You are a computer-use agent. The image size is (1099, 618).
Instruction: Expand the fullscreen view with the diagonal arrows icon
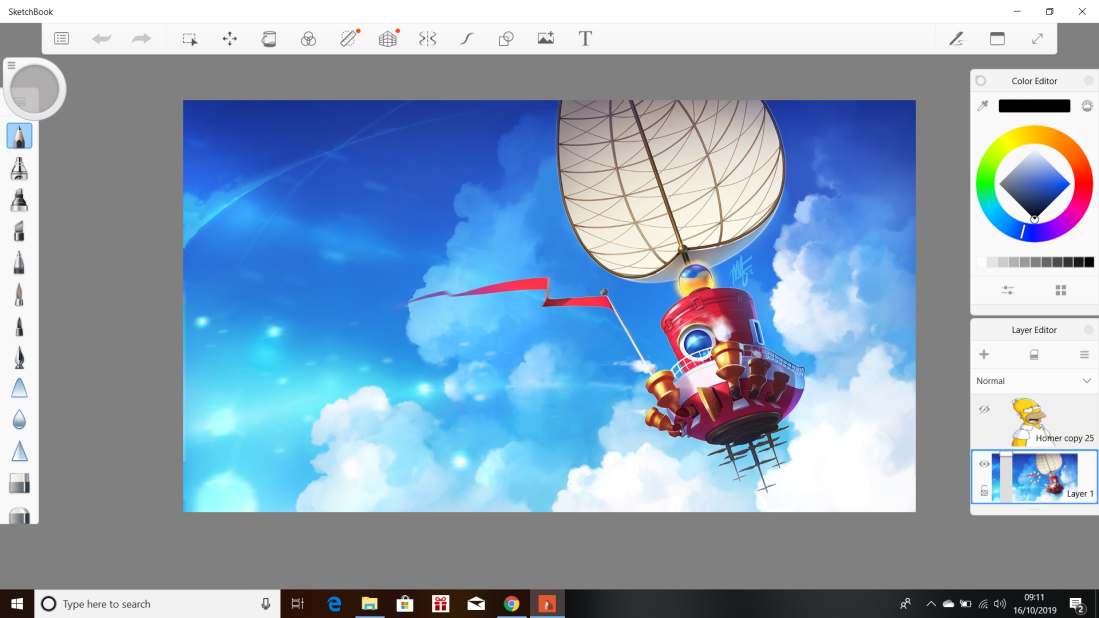(1037, 38)
